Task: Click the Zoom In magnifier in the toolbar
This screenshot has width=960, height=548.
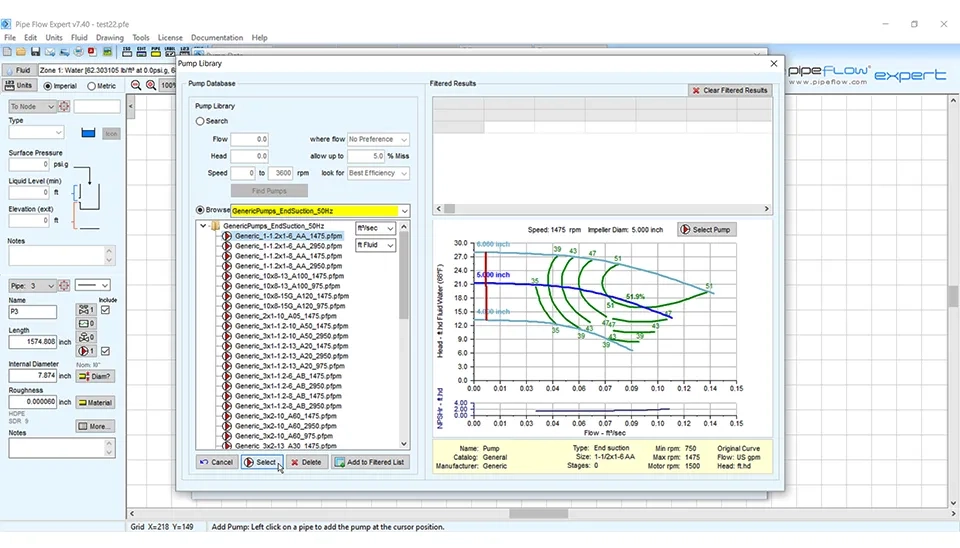Action: coord(151,86)
